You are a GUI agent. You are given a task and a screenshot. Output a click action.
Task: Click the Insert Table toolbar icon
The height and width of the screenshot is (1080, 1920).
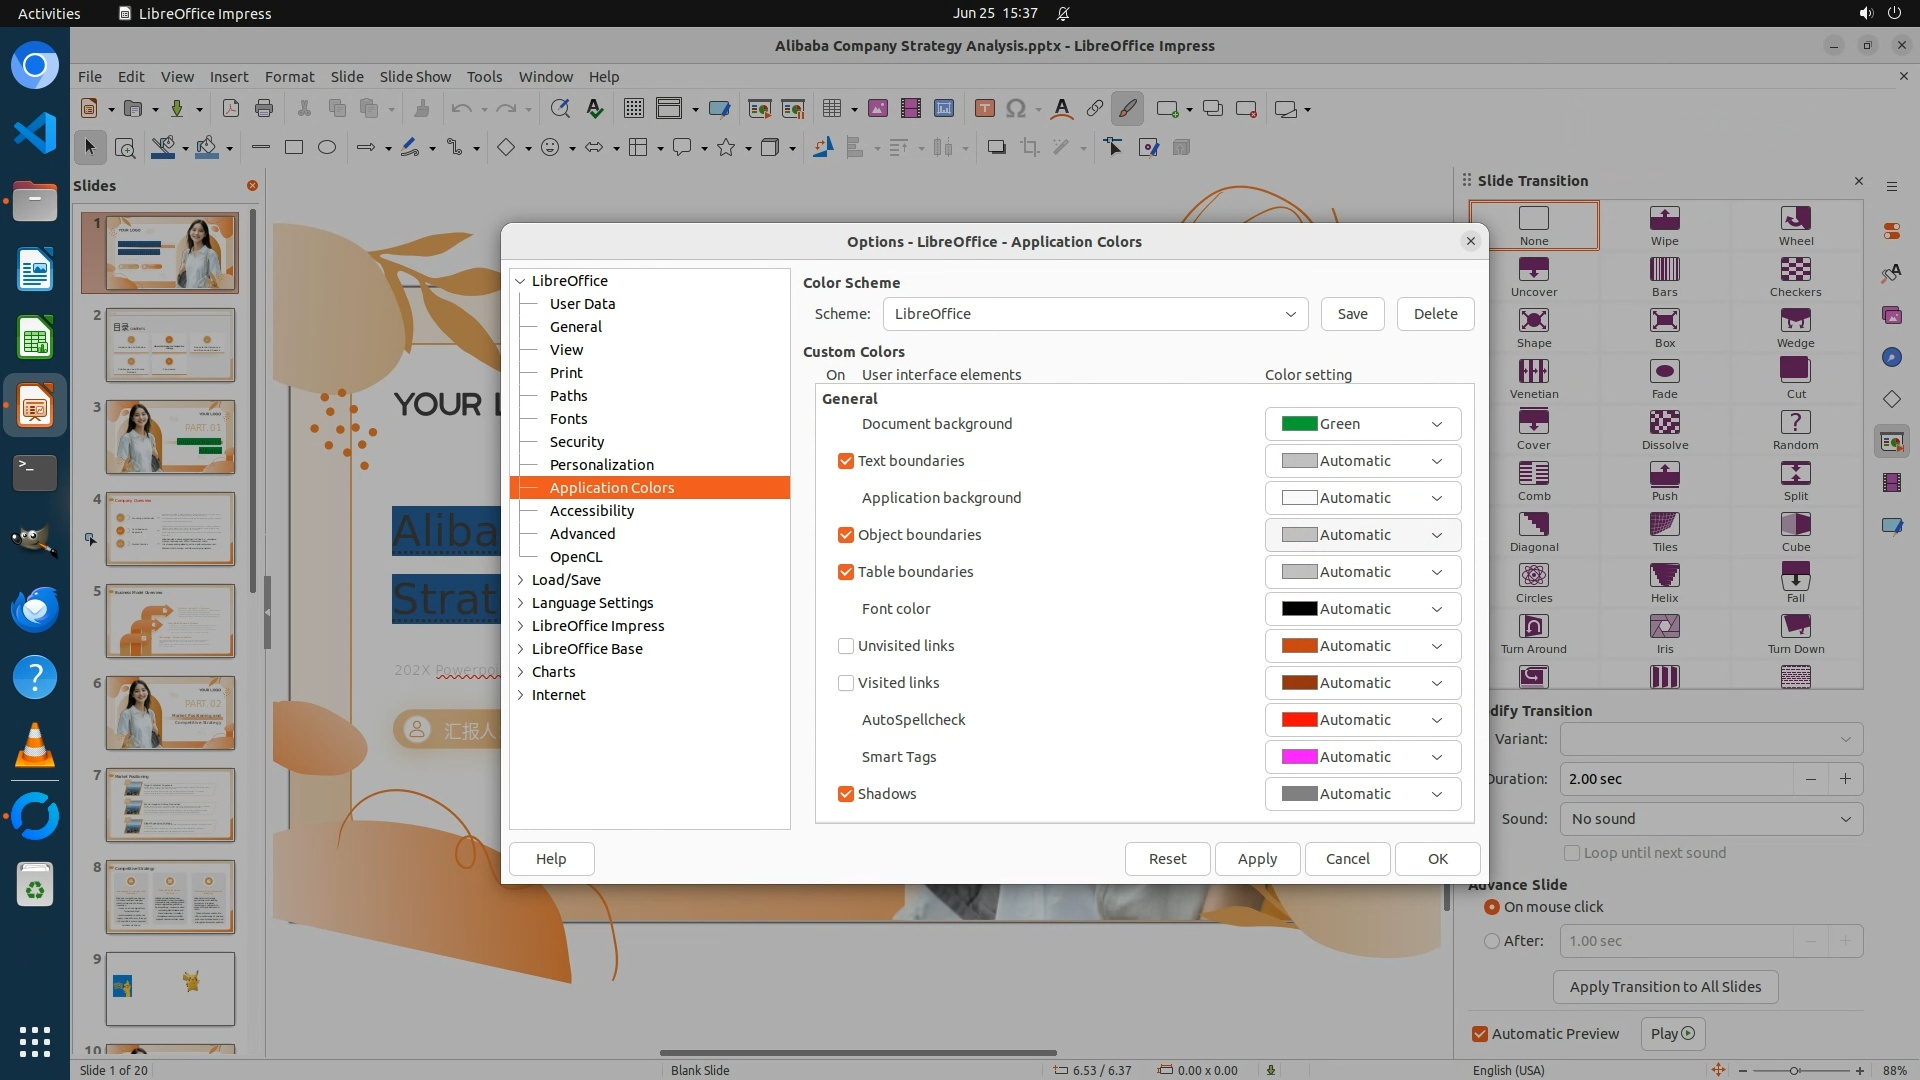pyautogui.click(x=831, y=109)
